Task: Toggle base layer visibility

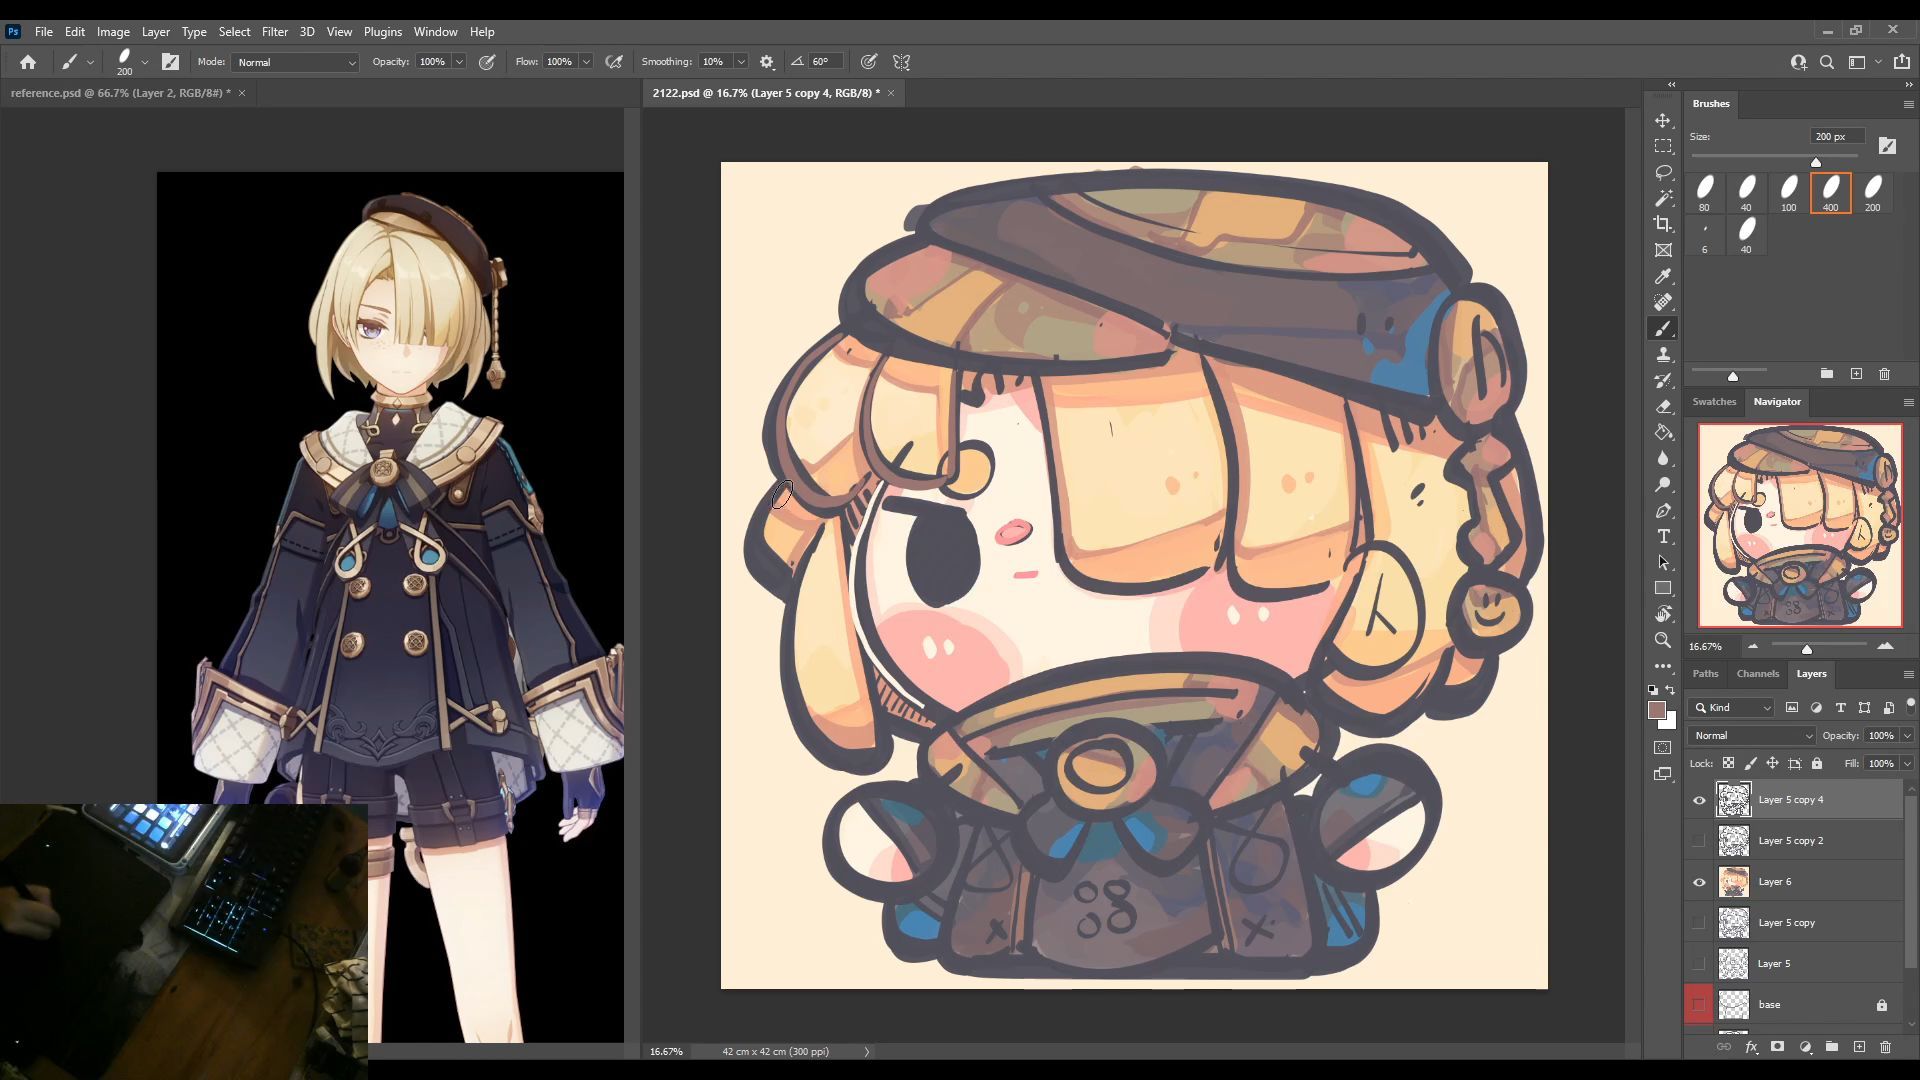Action: (1699, 1005)
